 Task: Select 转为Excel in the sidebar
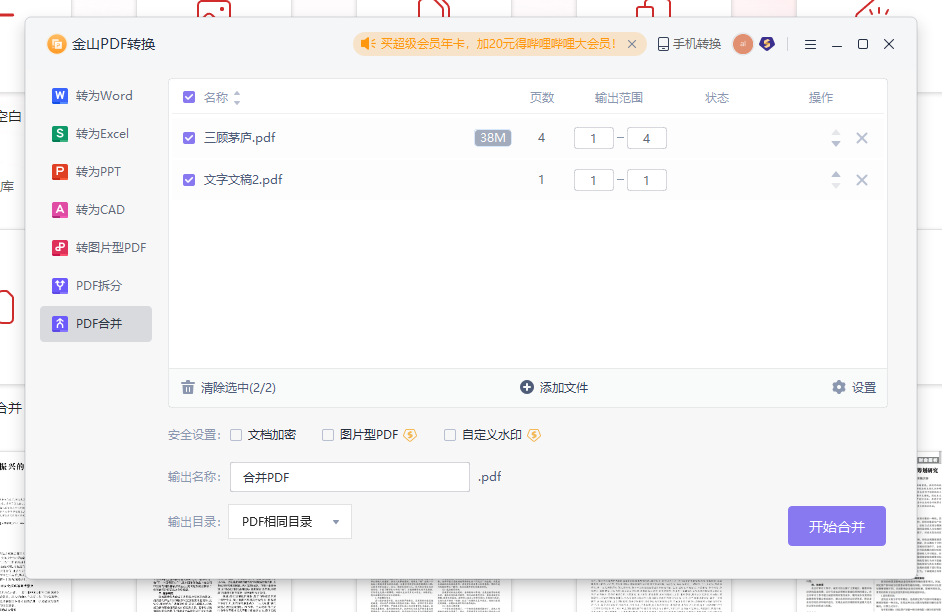point(96,134)
